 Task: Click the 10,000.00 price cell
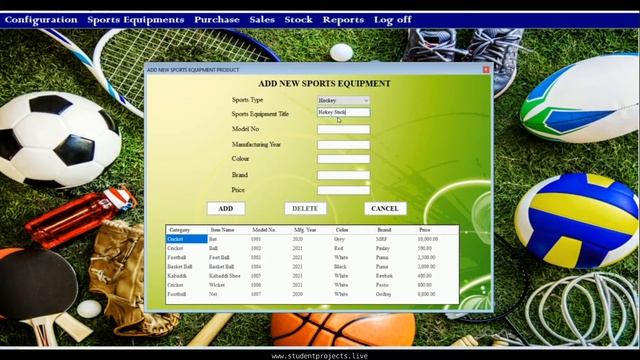(428, 239)
